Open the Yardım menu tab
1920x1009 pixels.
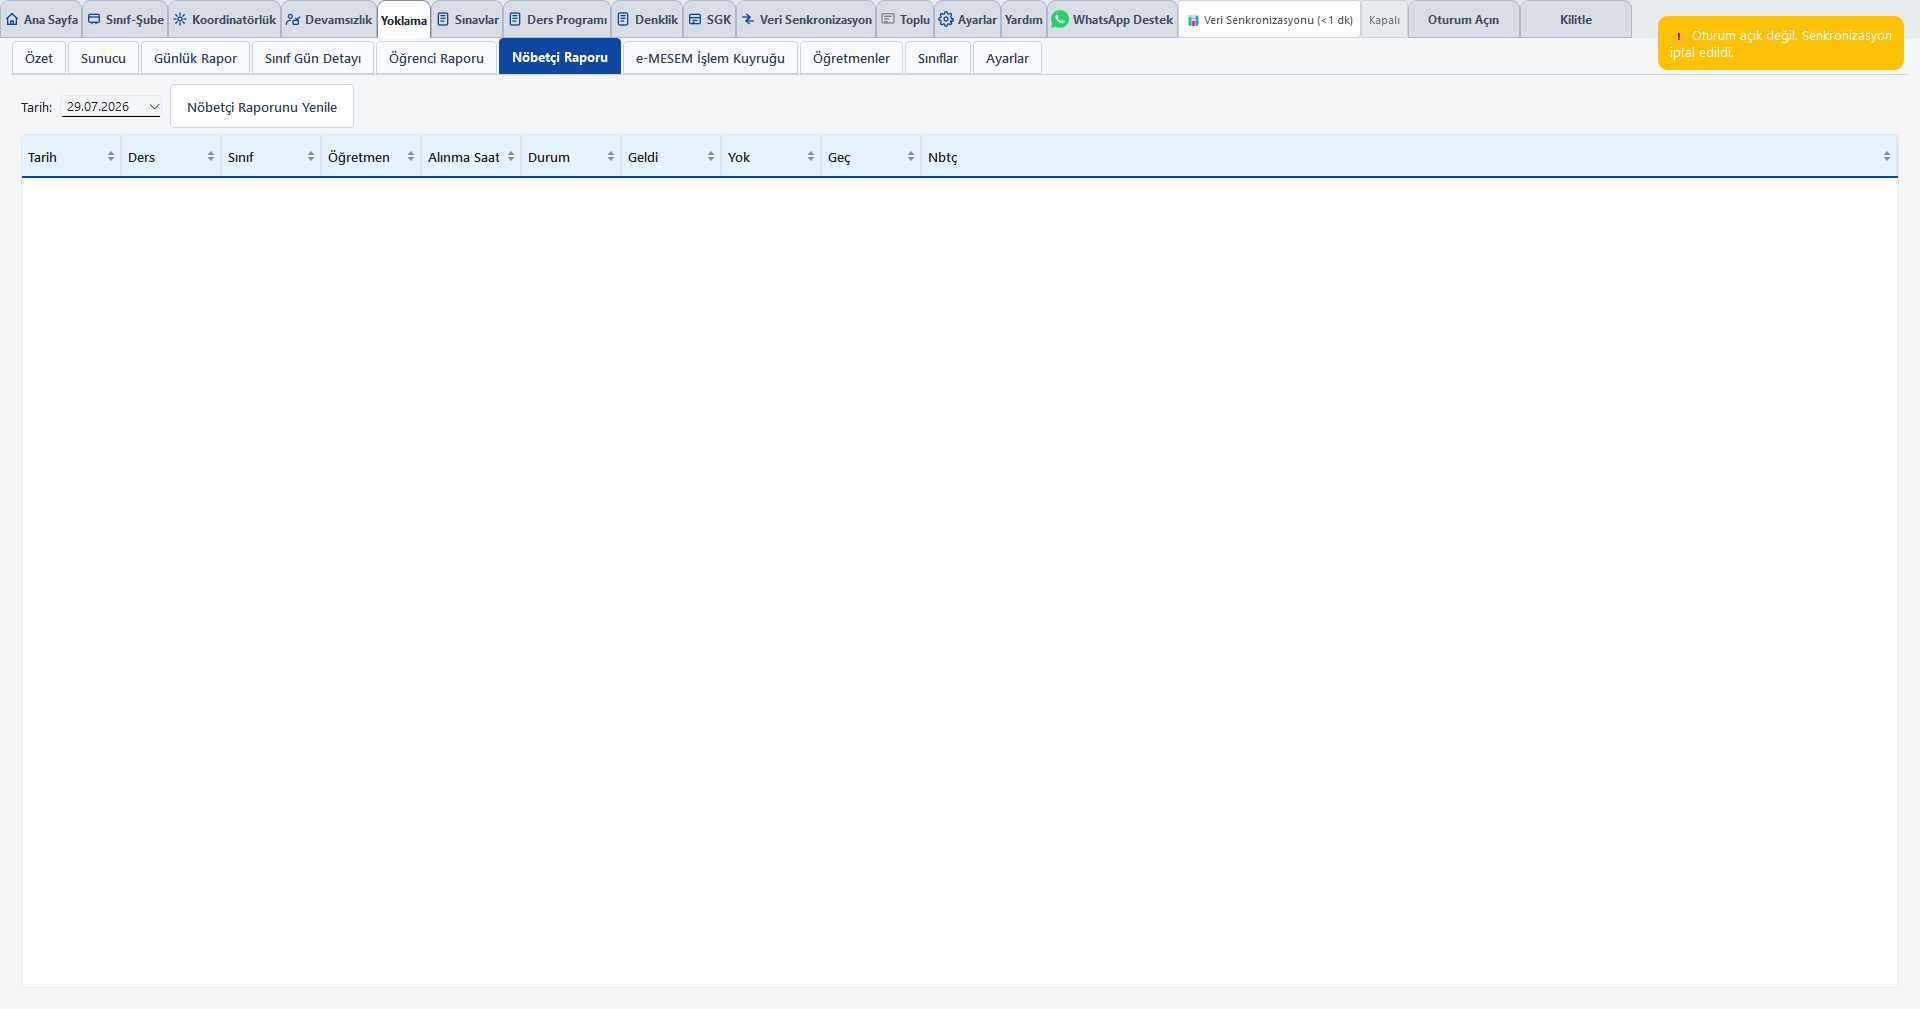(x=1024, y=20)
